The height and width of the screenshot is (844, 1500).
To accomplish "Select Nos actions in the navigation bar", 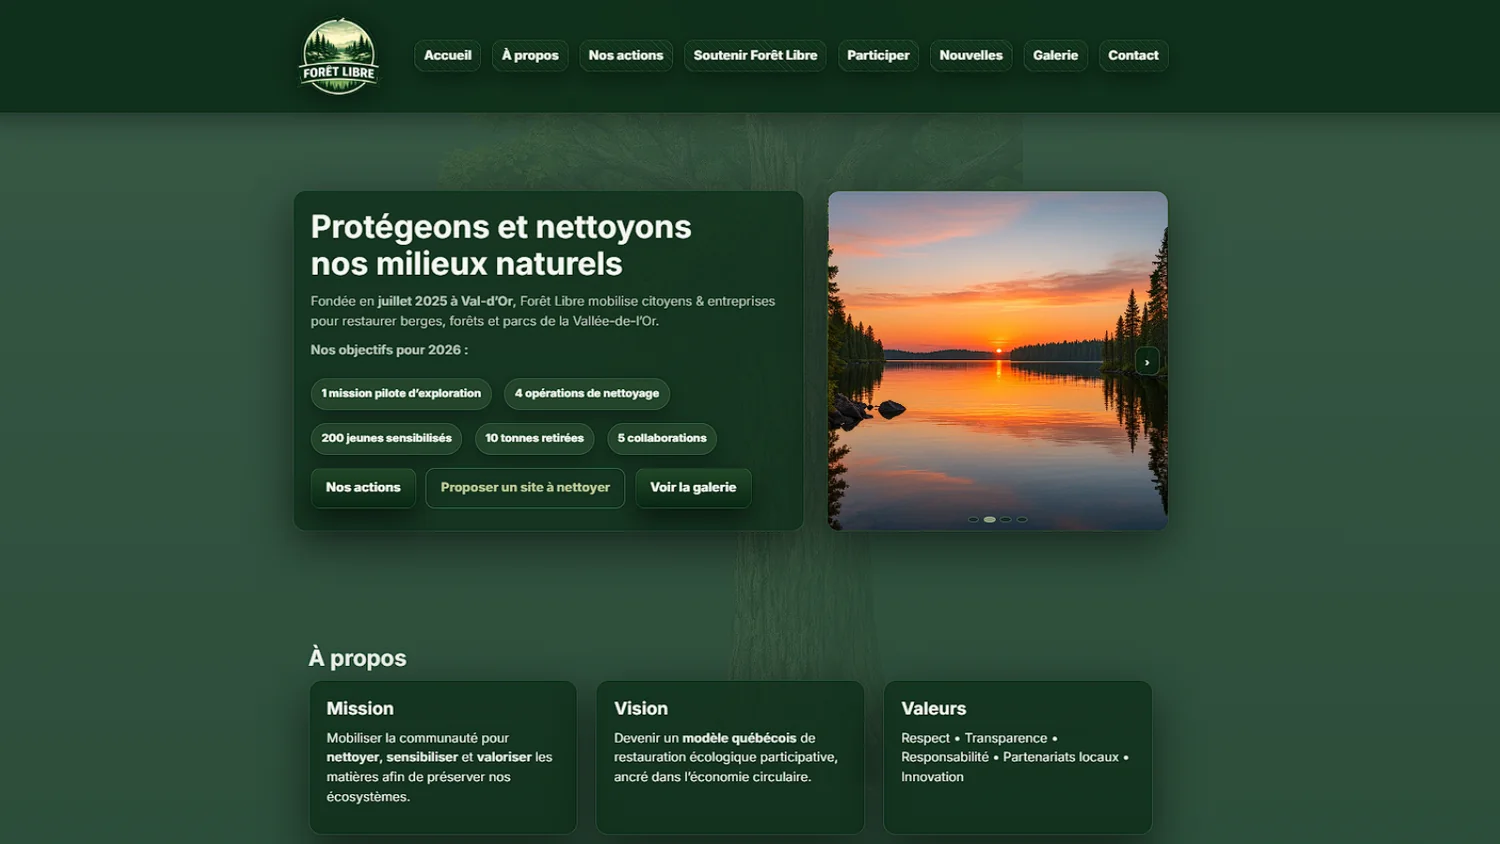I will pos(626,55).
